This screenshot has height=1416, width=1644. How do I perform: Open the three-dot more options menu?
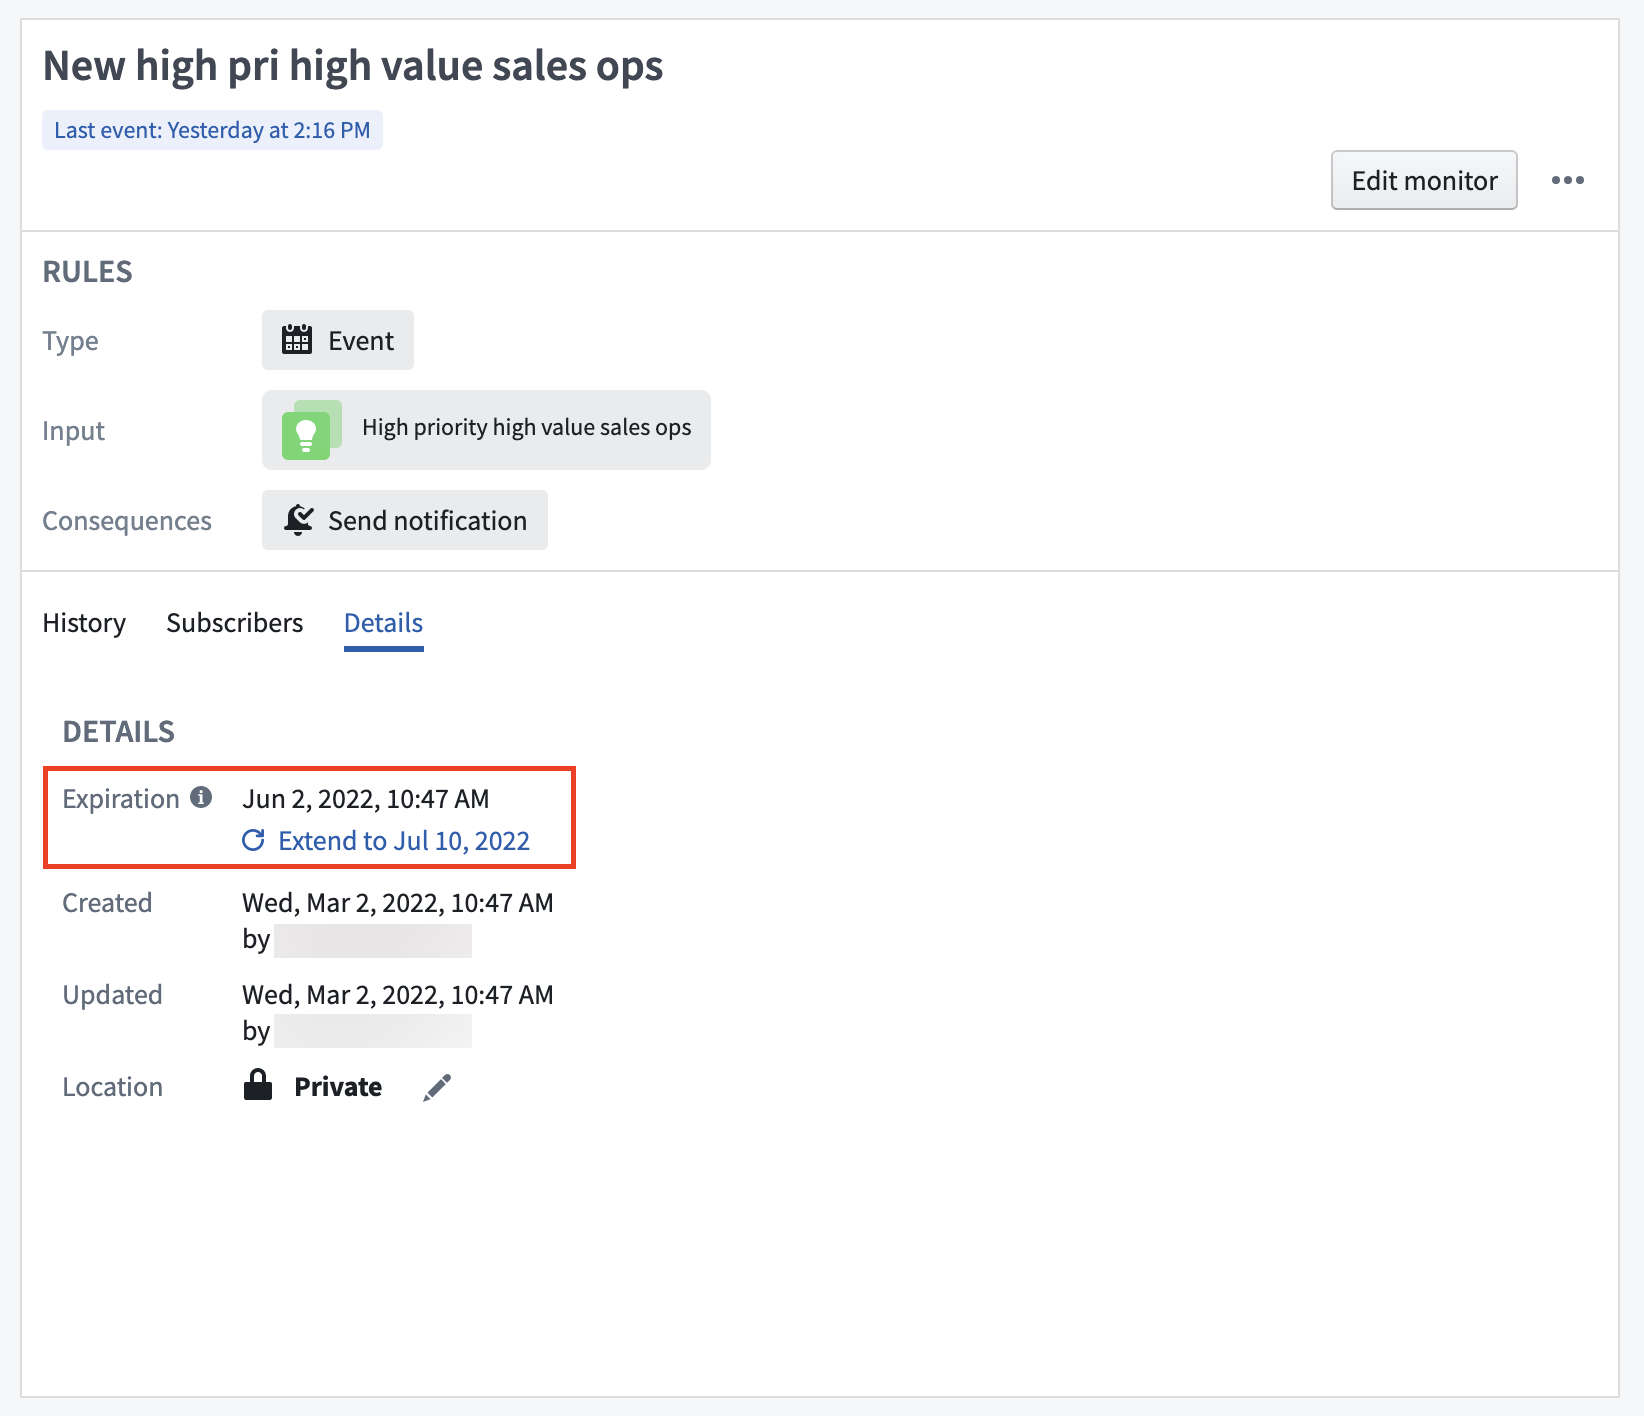click(x=1567, y=180)
